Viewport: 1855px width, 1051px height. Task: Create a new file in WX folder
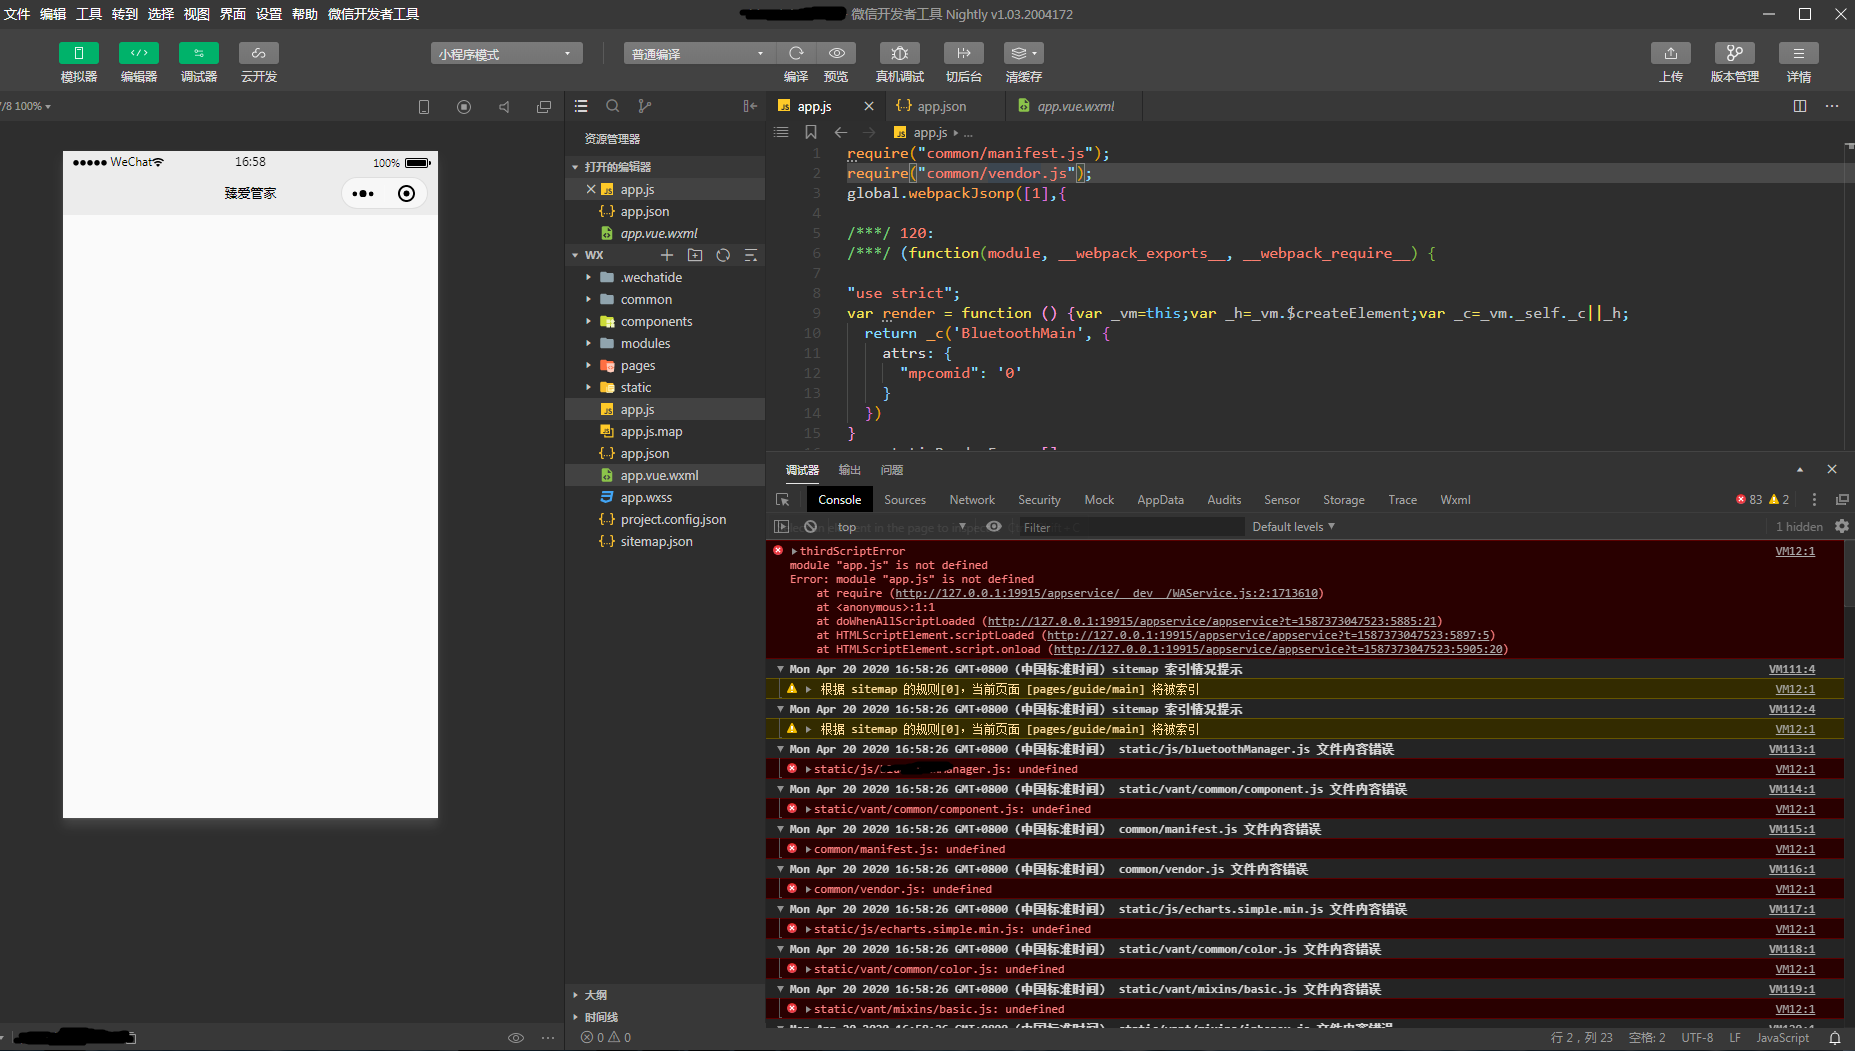(x=667, y=255)
